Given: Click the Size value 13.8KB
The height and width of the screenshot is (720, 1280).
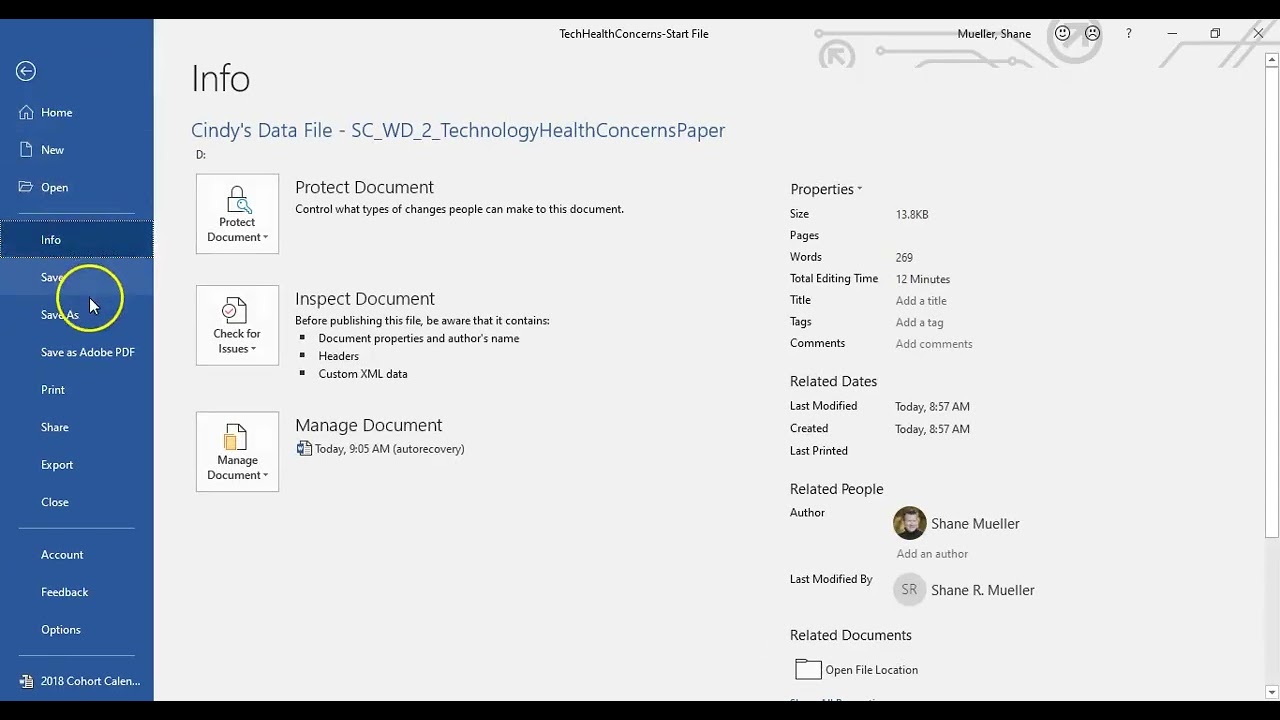Looking at the screenshot, I should 912,215.
